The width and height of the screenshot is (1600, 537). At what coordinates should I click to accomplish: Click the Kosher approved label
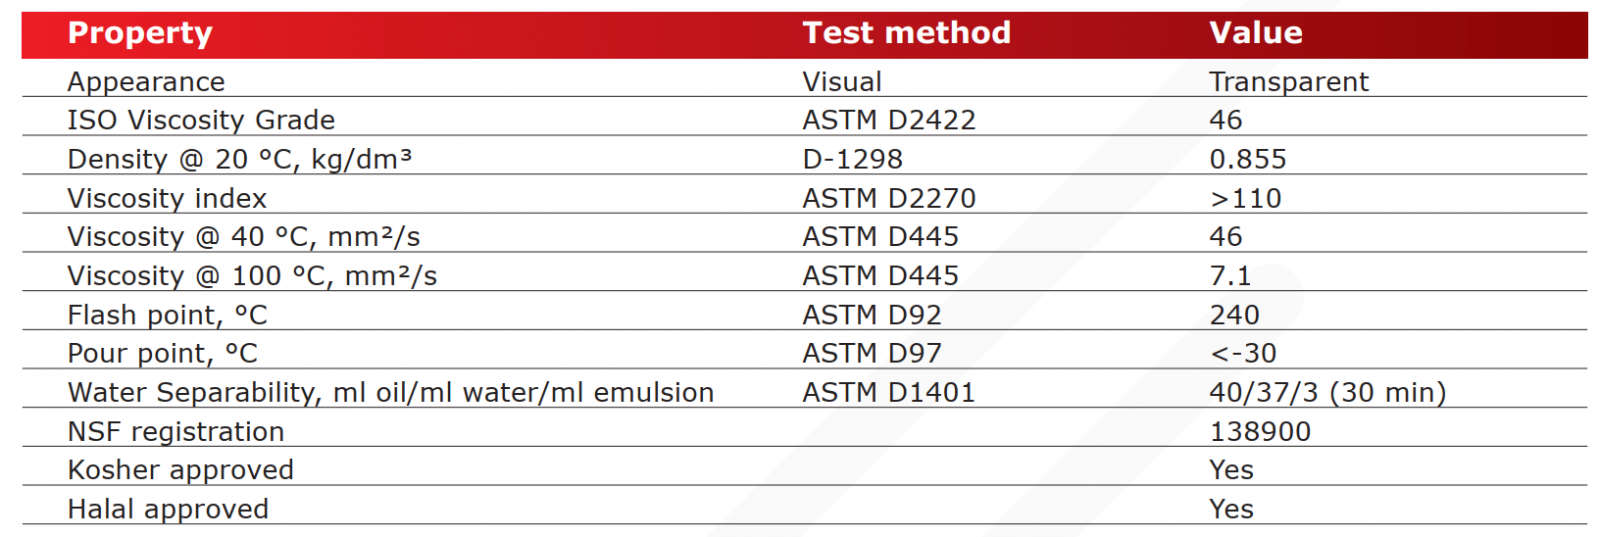point(180,470)
